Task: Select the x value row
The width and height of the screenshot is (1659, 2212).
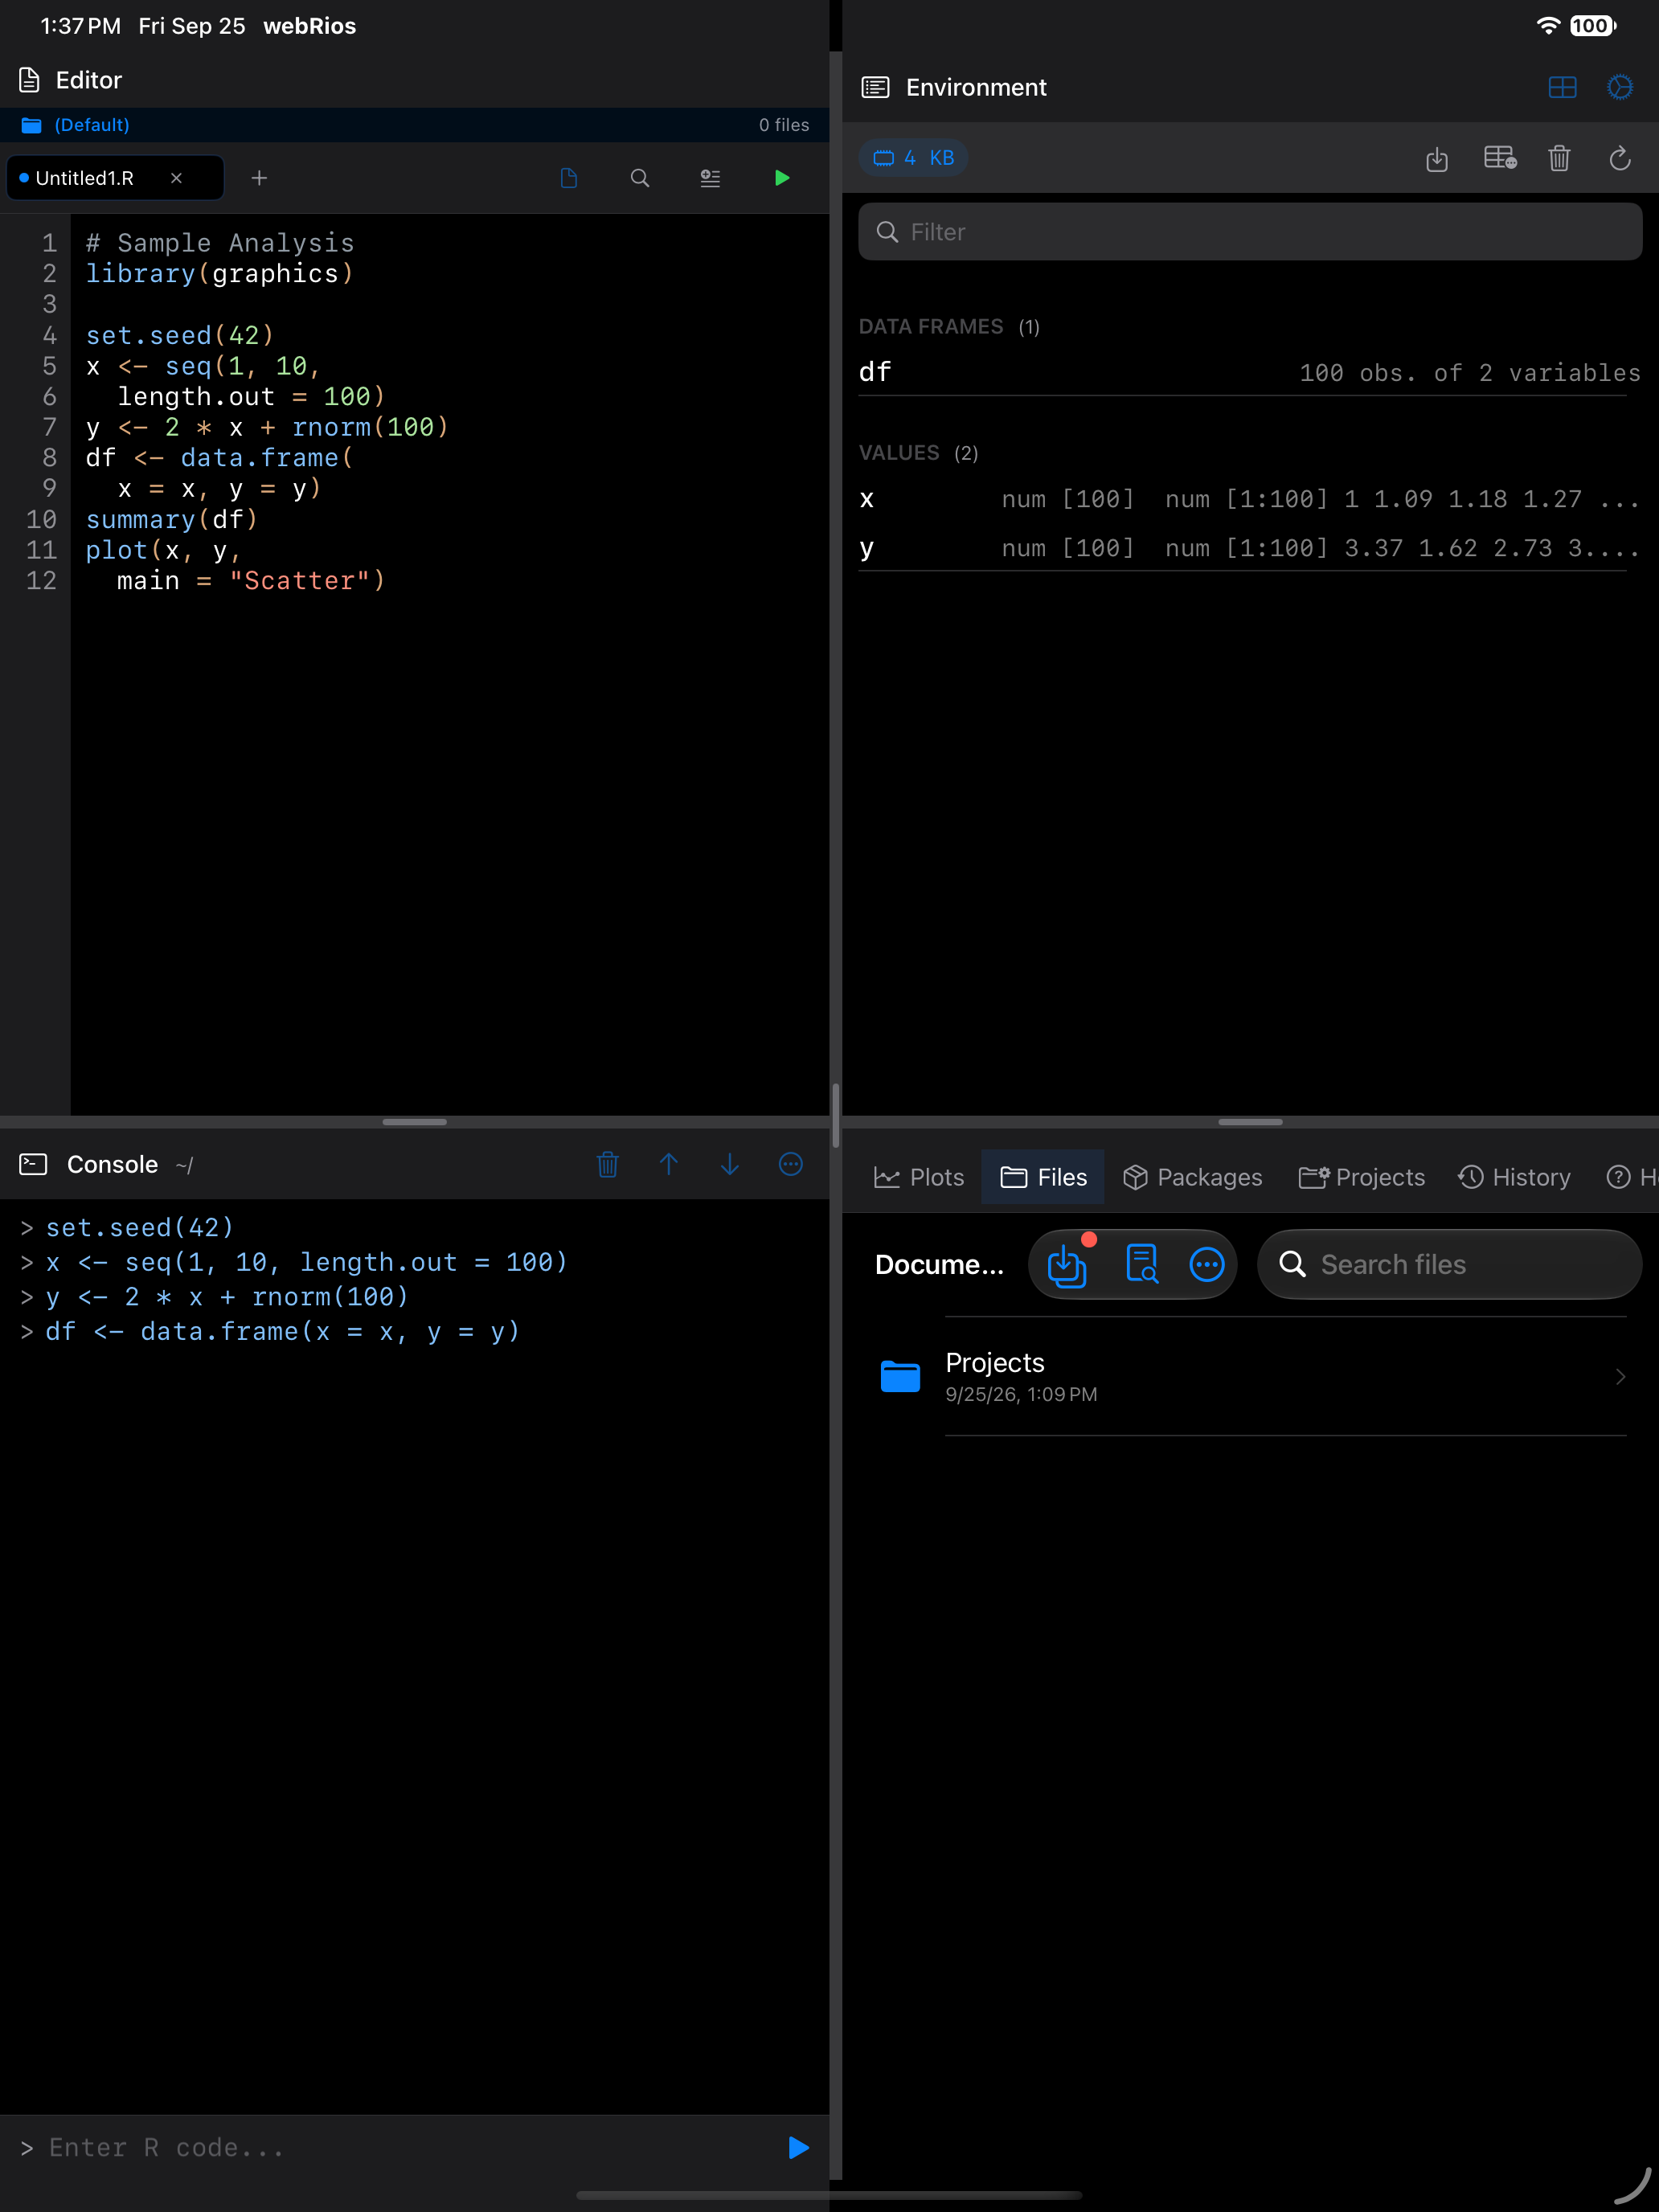Action: click(x=1250, y=499)
